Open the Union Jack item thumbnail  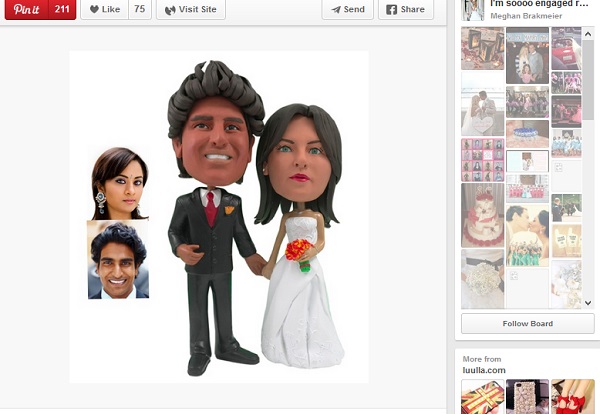point(481,397)
